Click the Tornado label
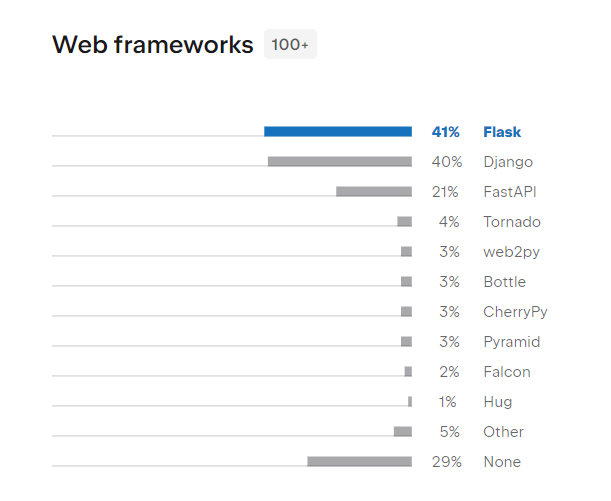Viewport: 611px width, 501px height. coord(512,222)
